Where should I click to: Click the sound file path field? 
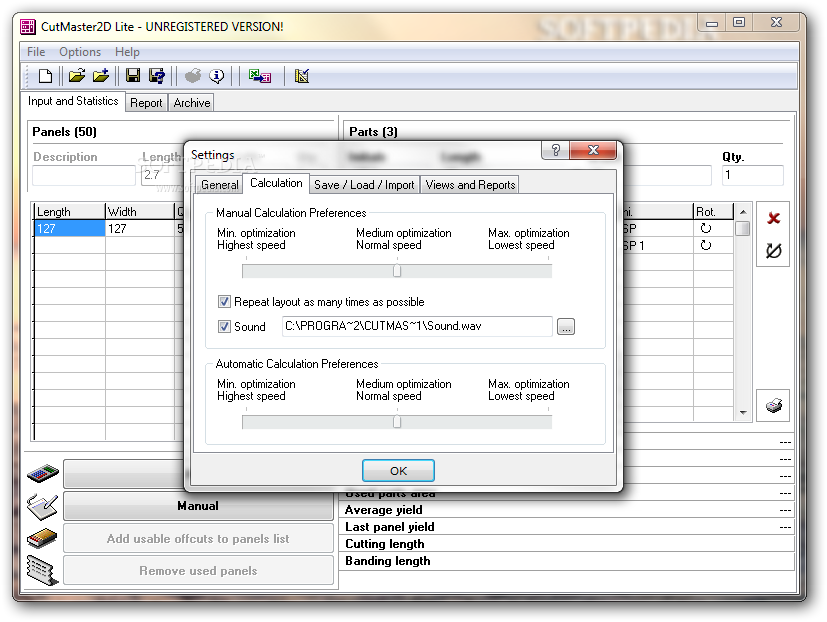pyautogui.click(x=417, y=326)
